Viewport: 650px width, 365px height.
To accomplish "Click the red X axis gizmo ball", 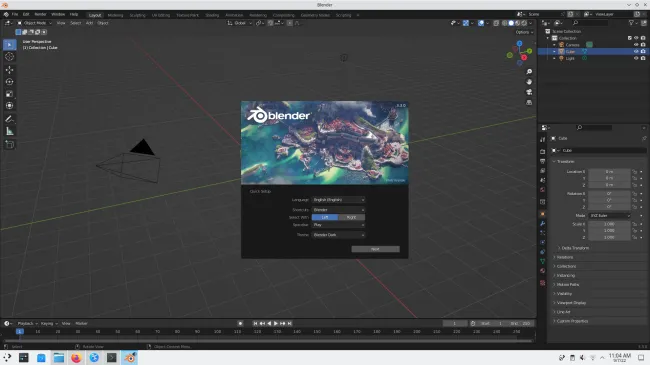I will pyautogui.click(x=524, y=58).
